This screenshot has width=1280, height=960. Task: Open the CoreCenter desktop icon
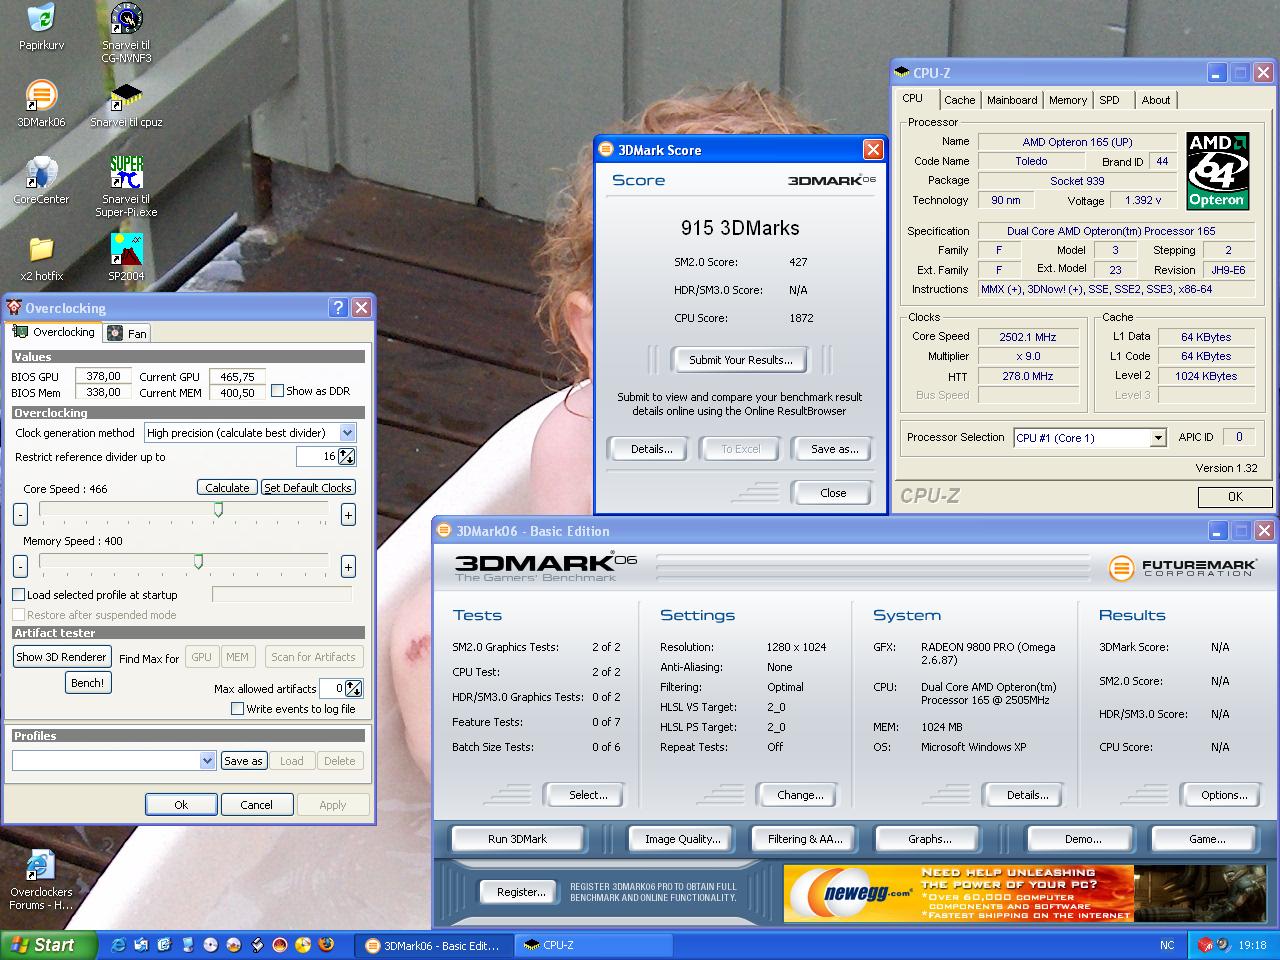[41, 174]
